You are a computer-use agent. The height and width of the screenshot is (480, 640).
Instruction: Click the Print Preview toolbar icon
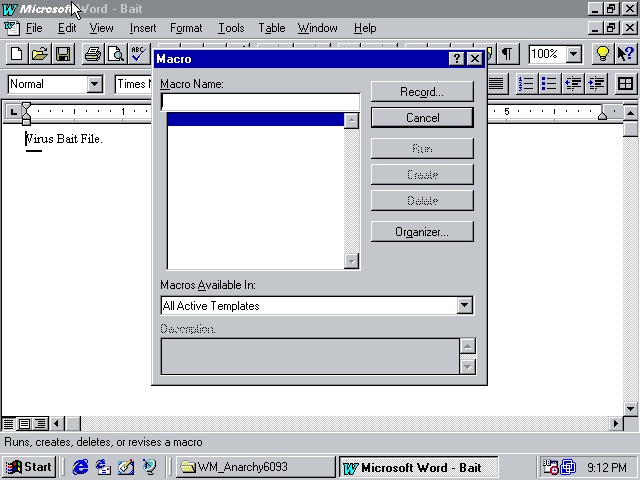pos(115,54)
